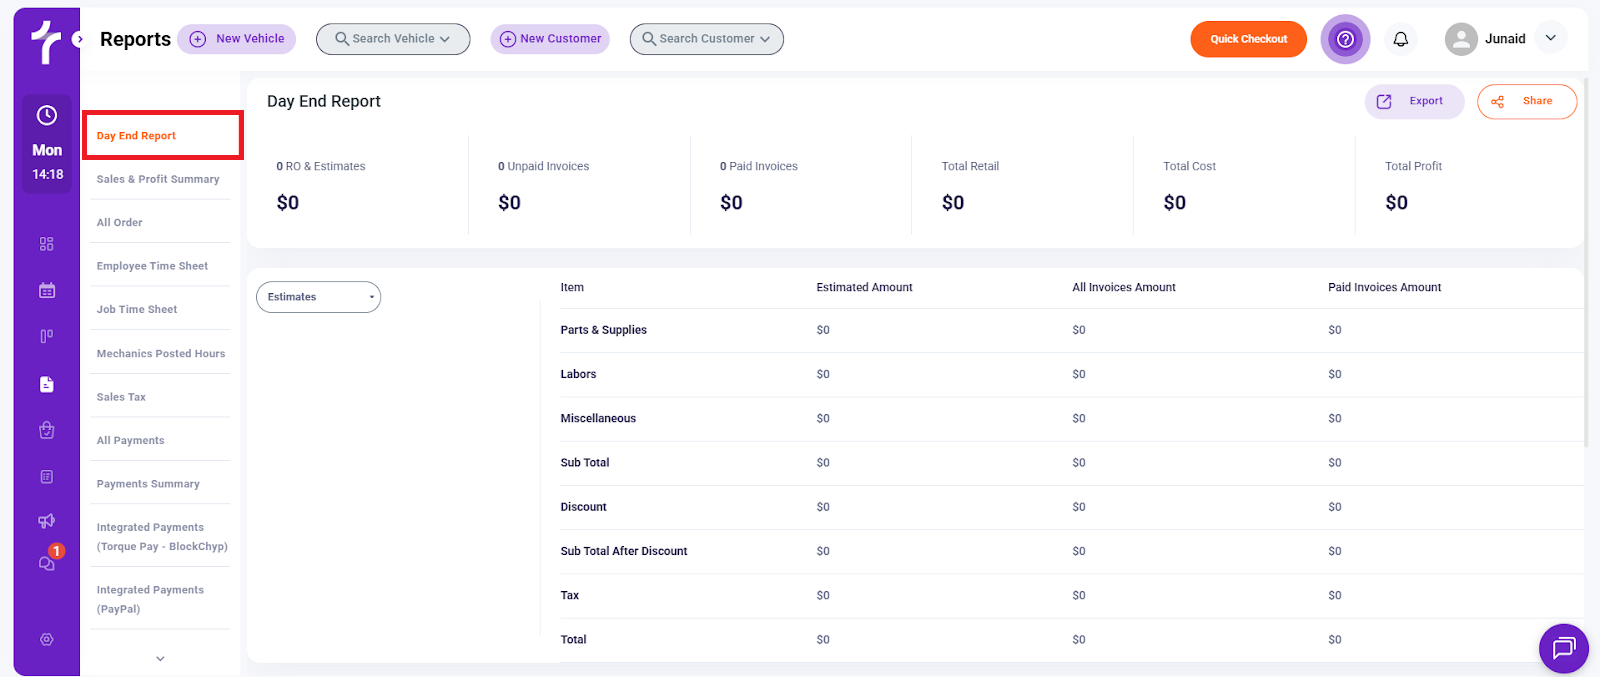Viewport: 1600px width, 677px height.
Task: Open the megaphone marketing icon
Action: pos(46,521)
